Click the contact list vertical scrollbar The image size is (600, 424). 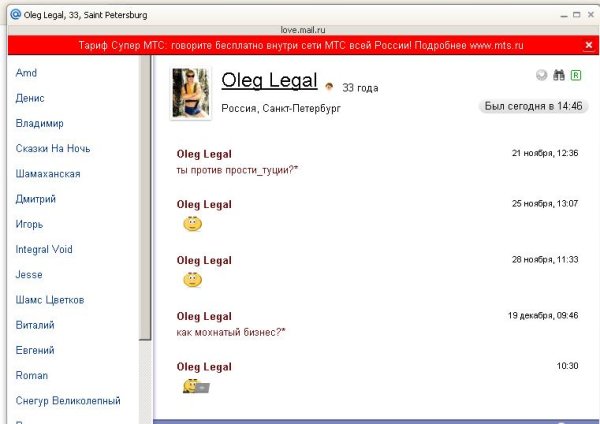tap(146, 200)
